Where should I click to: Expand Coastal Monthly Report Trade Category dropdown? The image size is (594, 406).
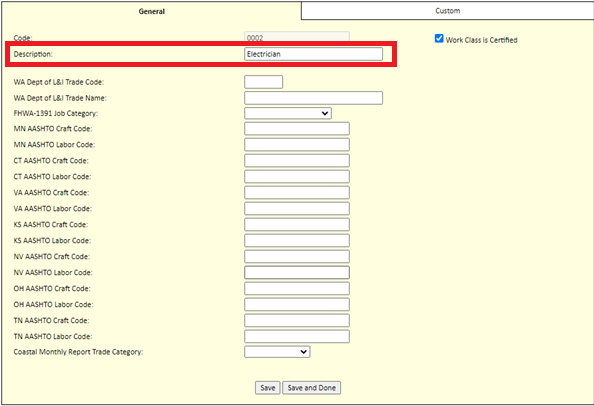tap(277, 352)
